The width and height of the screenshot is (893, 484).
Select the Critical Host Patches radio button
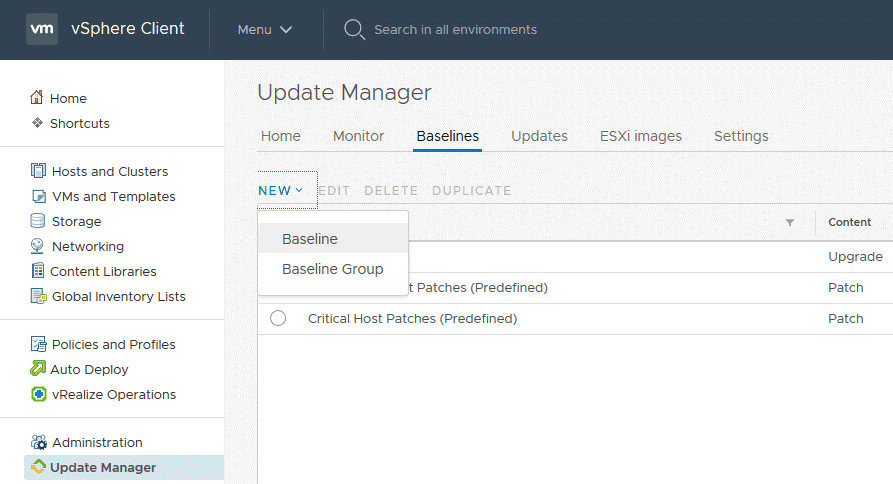tap(278, 318)
